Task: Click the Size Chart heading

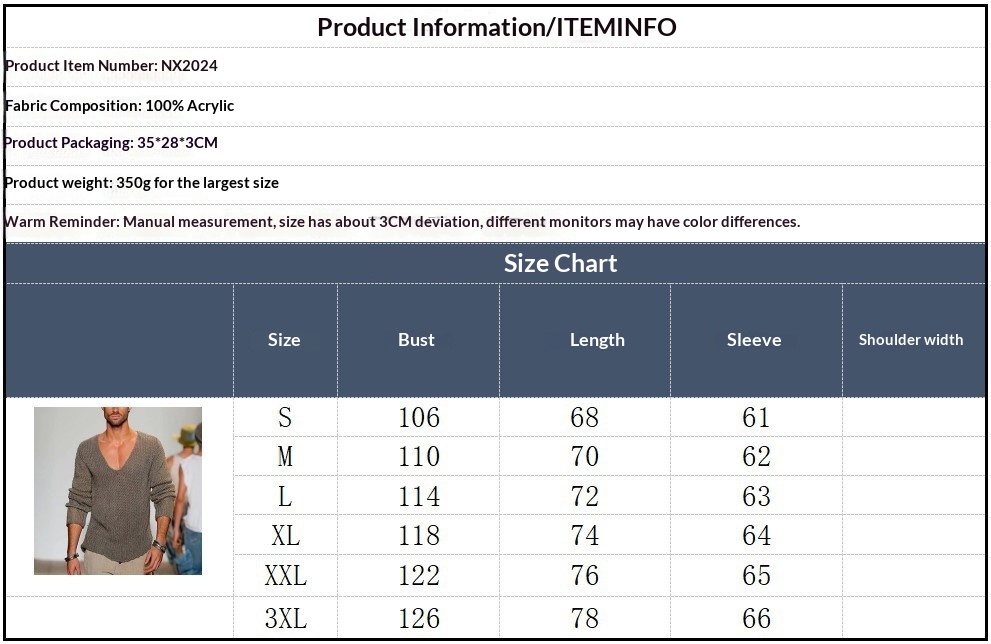Action: [560, 263]
